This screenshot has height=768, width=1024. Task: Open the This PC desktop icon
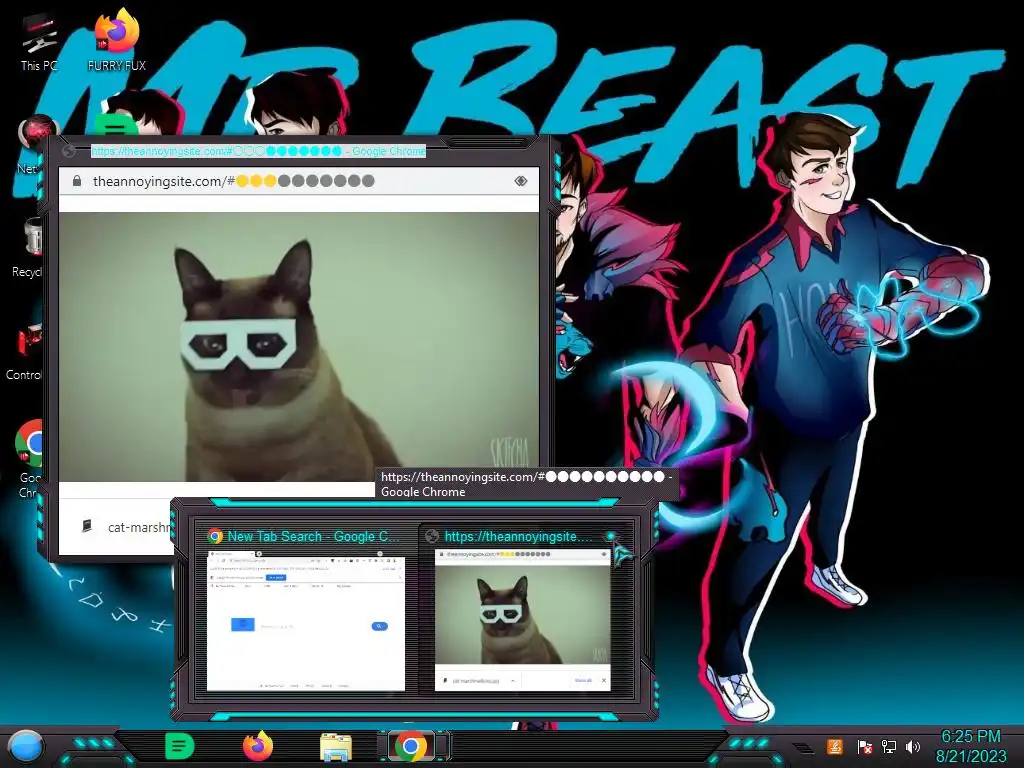(39, 42)
